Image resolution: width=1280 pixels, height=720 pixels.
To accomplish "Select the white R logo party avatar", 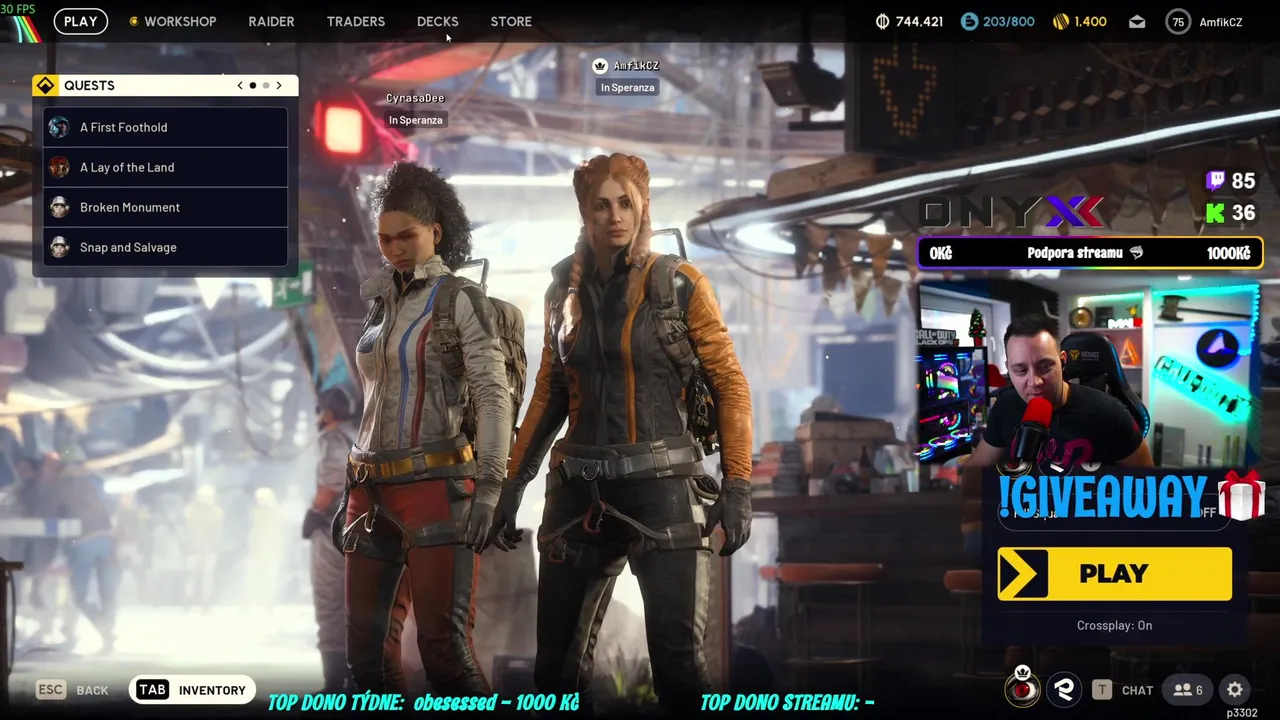I will [1064, 689].
